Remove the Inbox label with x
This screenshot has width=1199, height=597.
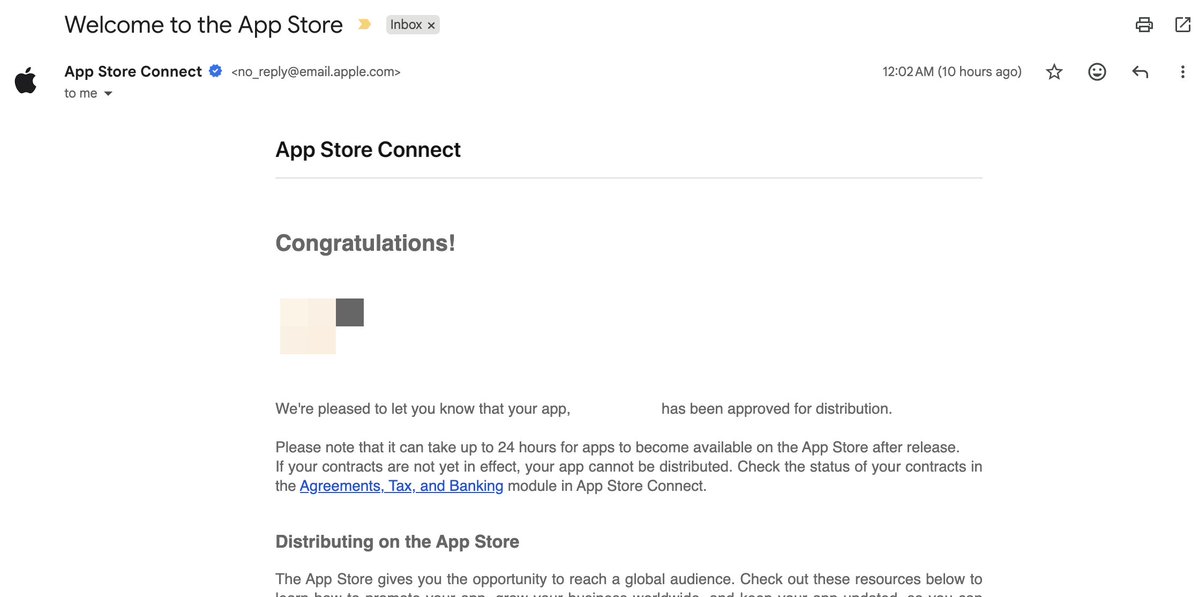click(x=431, y=25)
